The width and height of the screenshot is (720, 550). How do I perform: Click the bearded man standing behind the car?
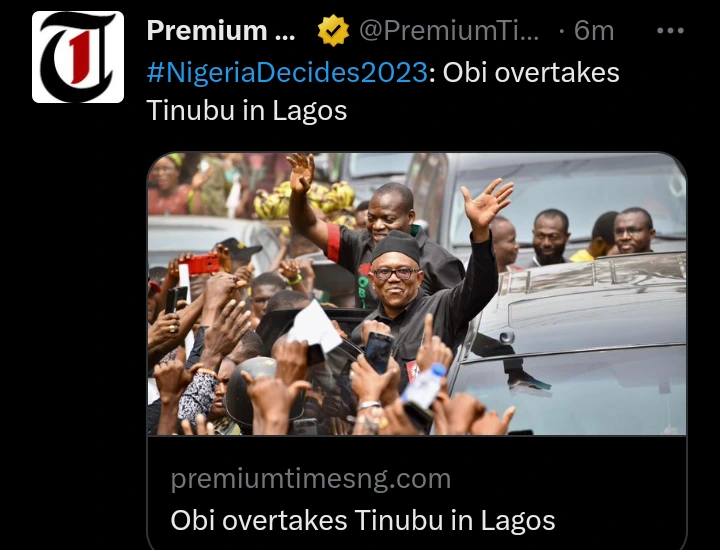point(550,236)
